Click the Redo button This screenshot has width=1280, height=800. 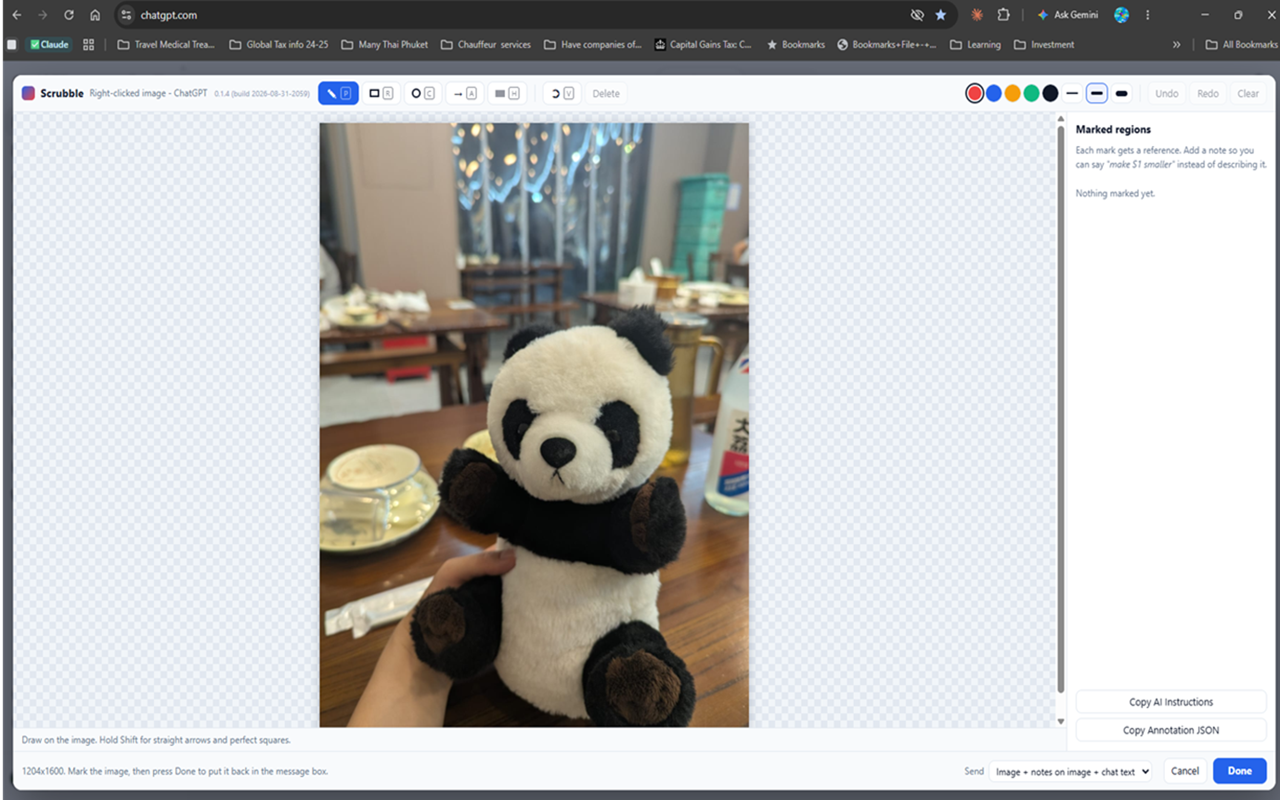[x=1208, y=93]
